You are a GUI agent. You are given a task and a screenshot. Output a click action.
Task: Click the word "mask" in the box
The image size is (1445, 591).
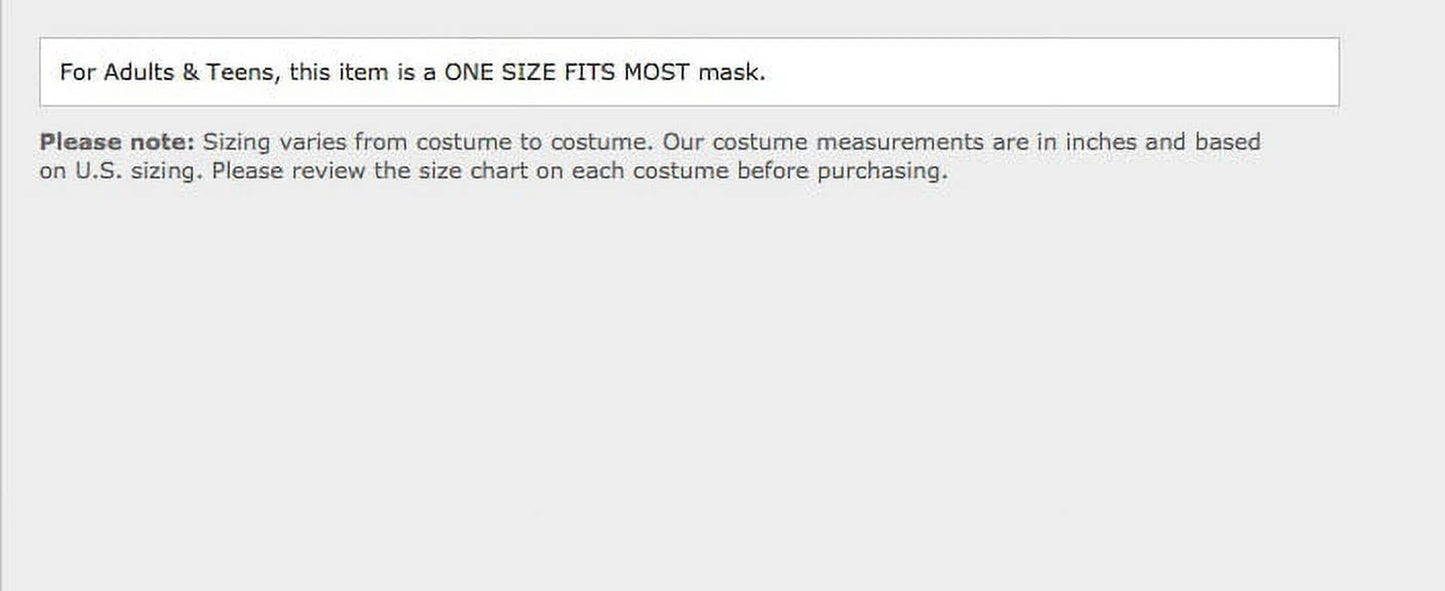tap(729, 73)
